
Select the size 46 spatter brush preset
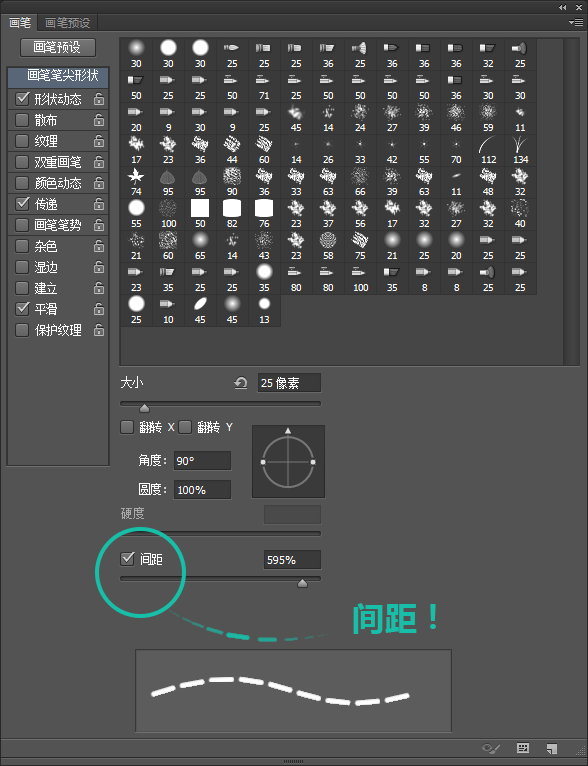click(456, 119)
